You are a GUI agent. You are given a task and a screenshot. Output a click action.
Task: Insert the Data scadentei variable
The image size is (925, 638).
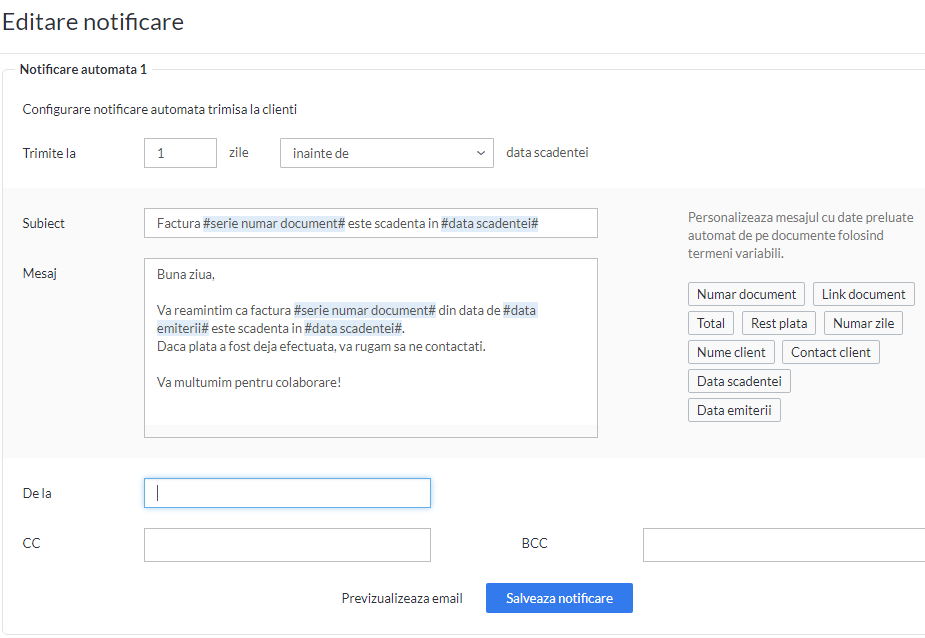point(739,381)
